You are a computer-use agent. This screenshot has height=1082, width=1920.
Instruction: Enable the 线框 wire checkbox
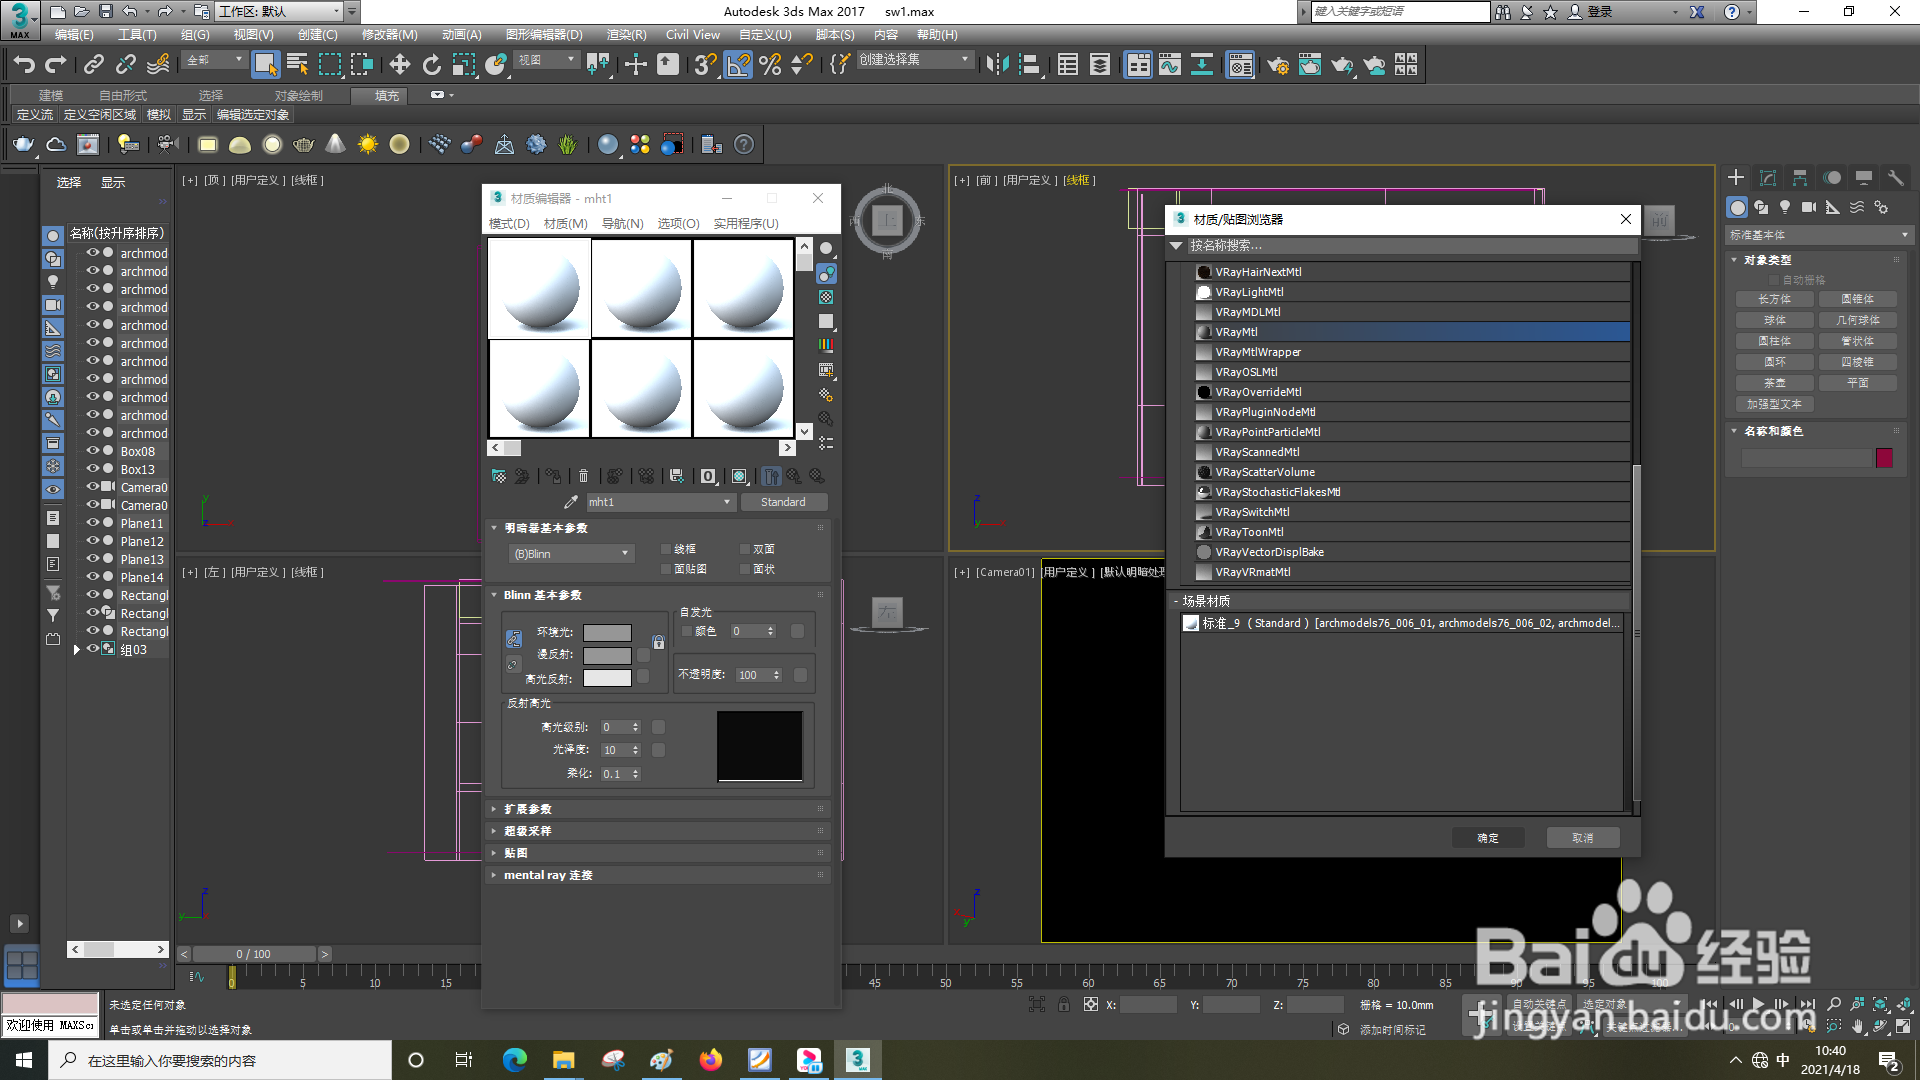(x=666, y=550)
